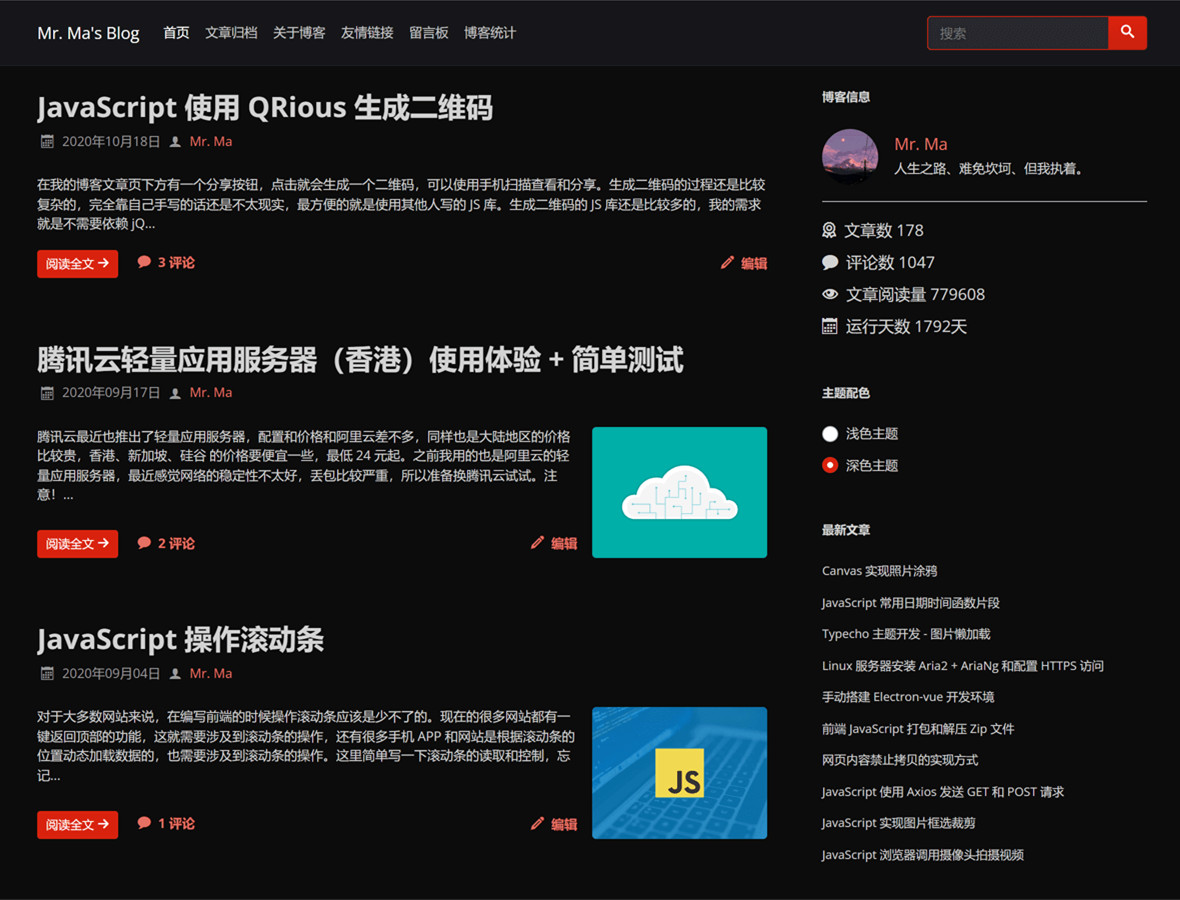
Task: Open recent post 手动搭建 Electron-vue 开发环境
Action: pos(908,697)
